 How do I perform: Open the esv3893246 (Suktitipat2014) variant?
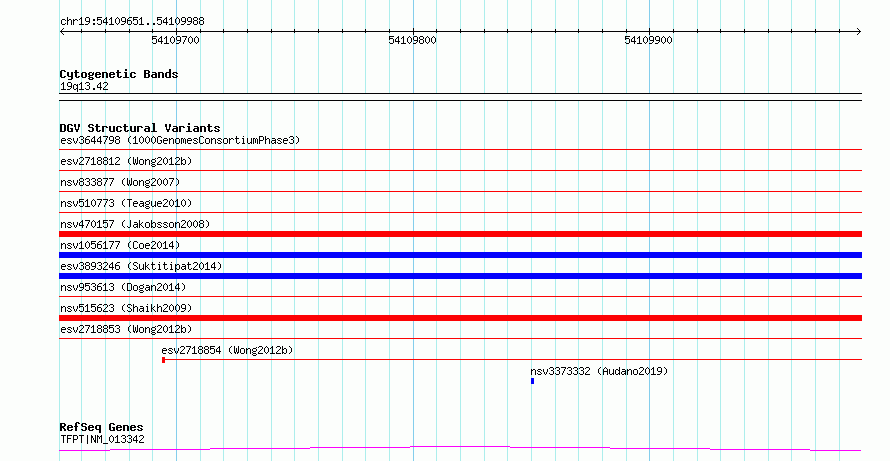141,266
